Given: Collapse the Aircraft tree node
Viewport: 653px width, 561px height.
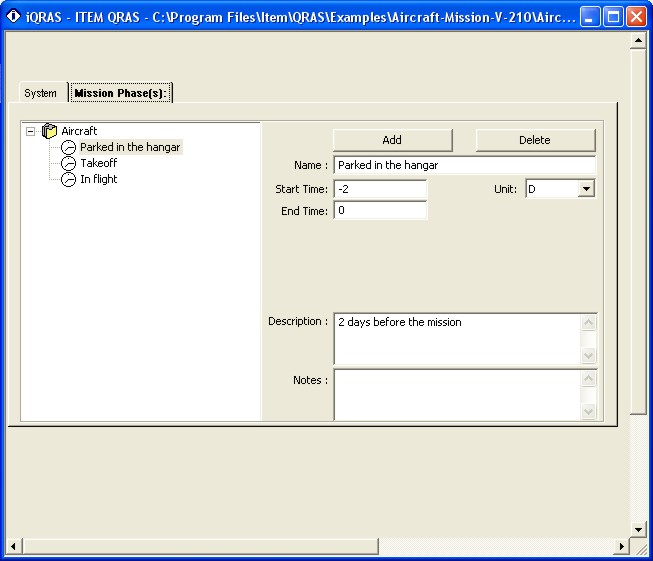Looking at the screenshot, I should pyautogui.click(x=31, y=131).
